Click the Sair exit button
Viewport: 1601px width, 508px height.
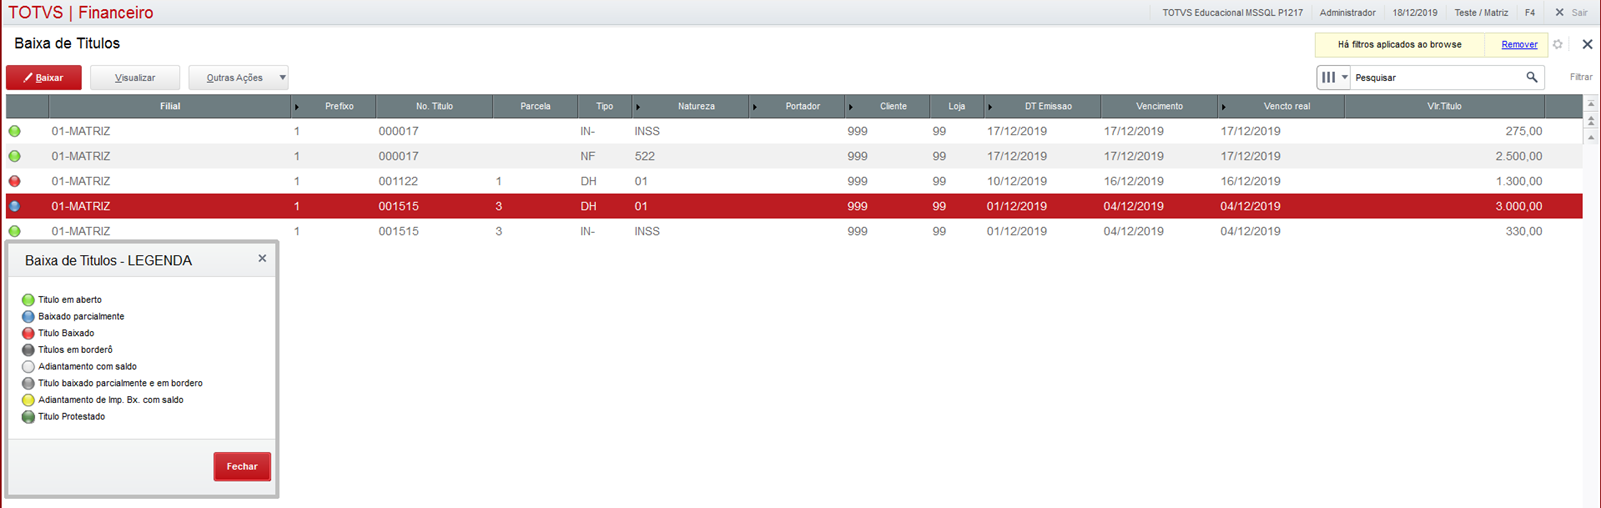[1571, 12]
